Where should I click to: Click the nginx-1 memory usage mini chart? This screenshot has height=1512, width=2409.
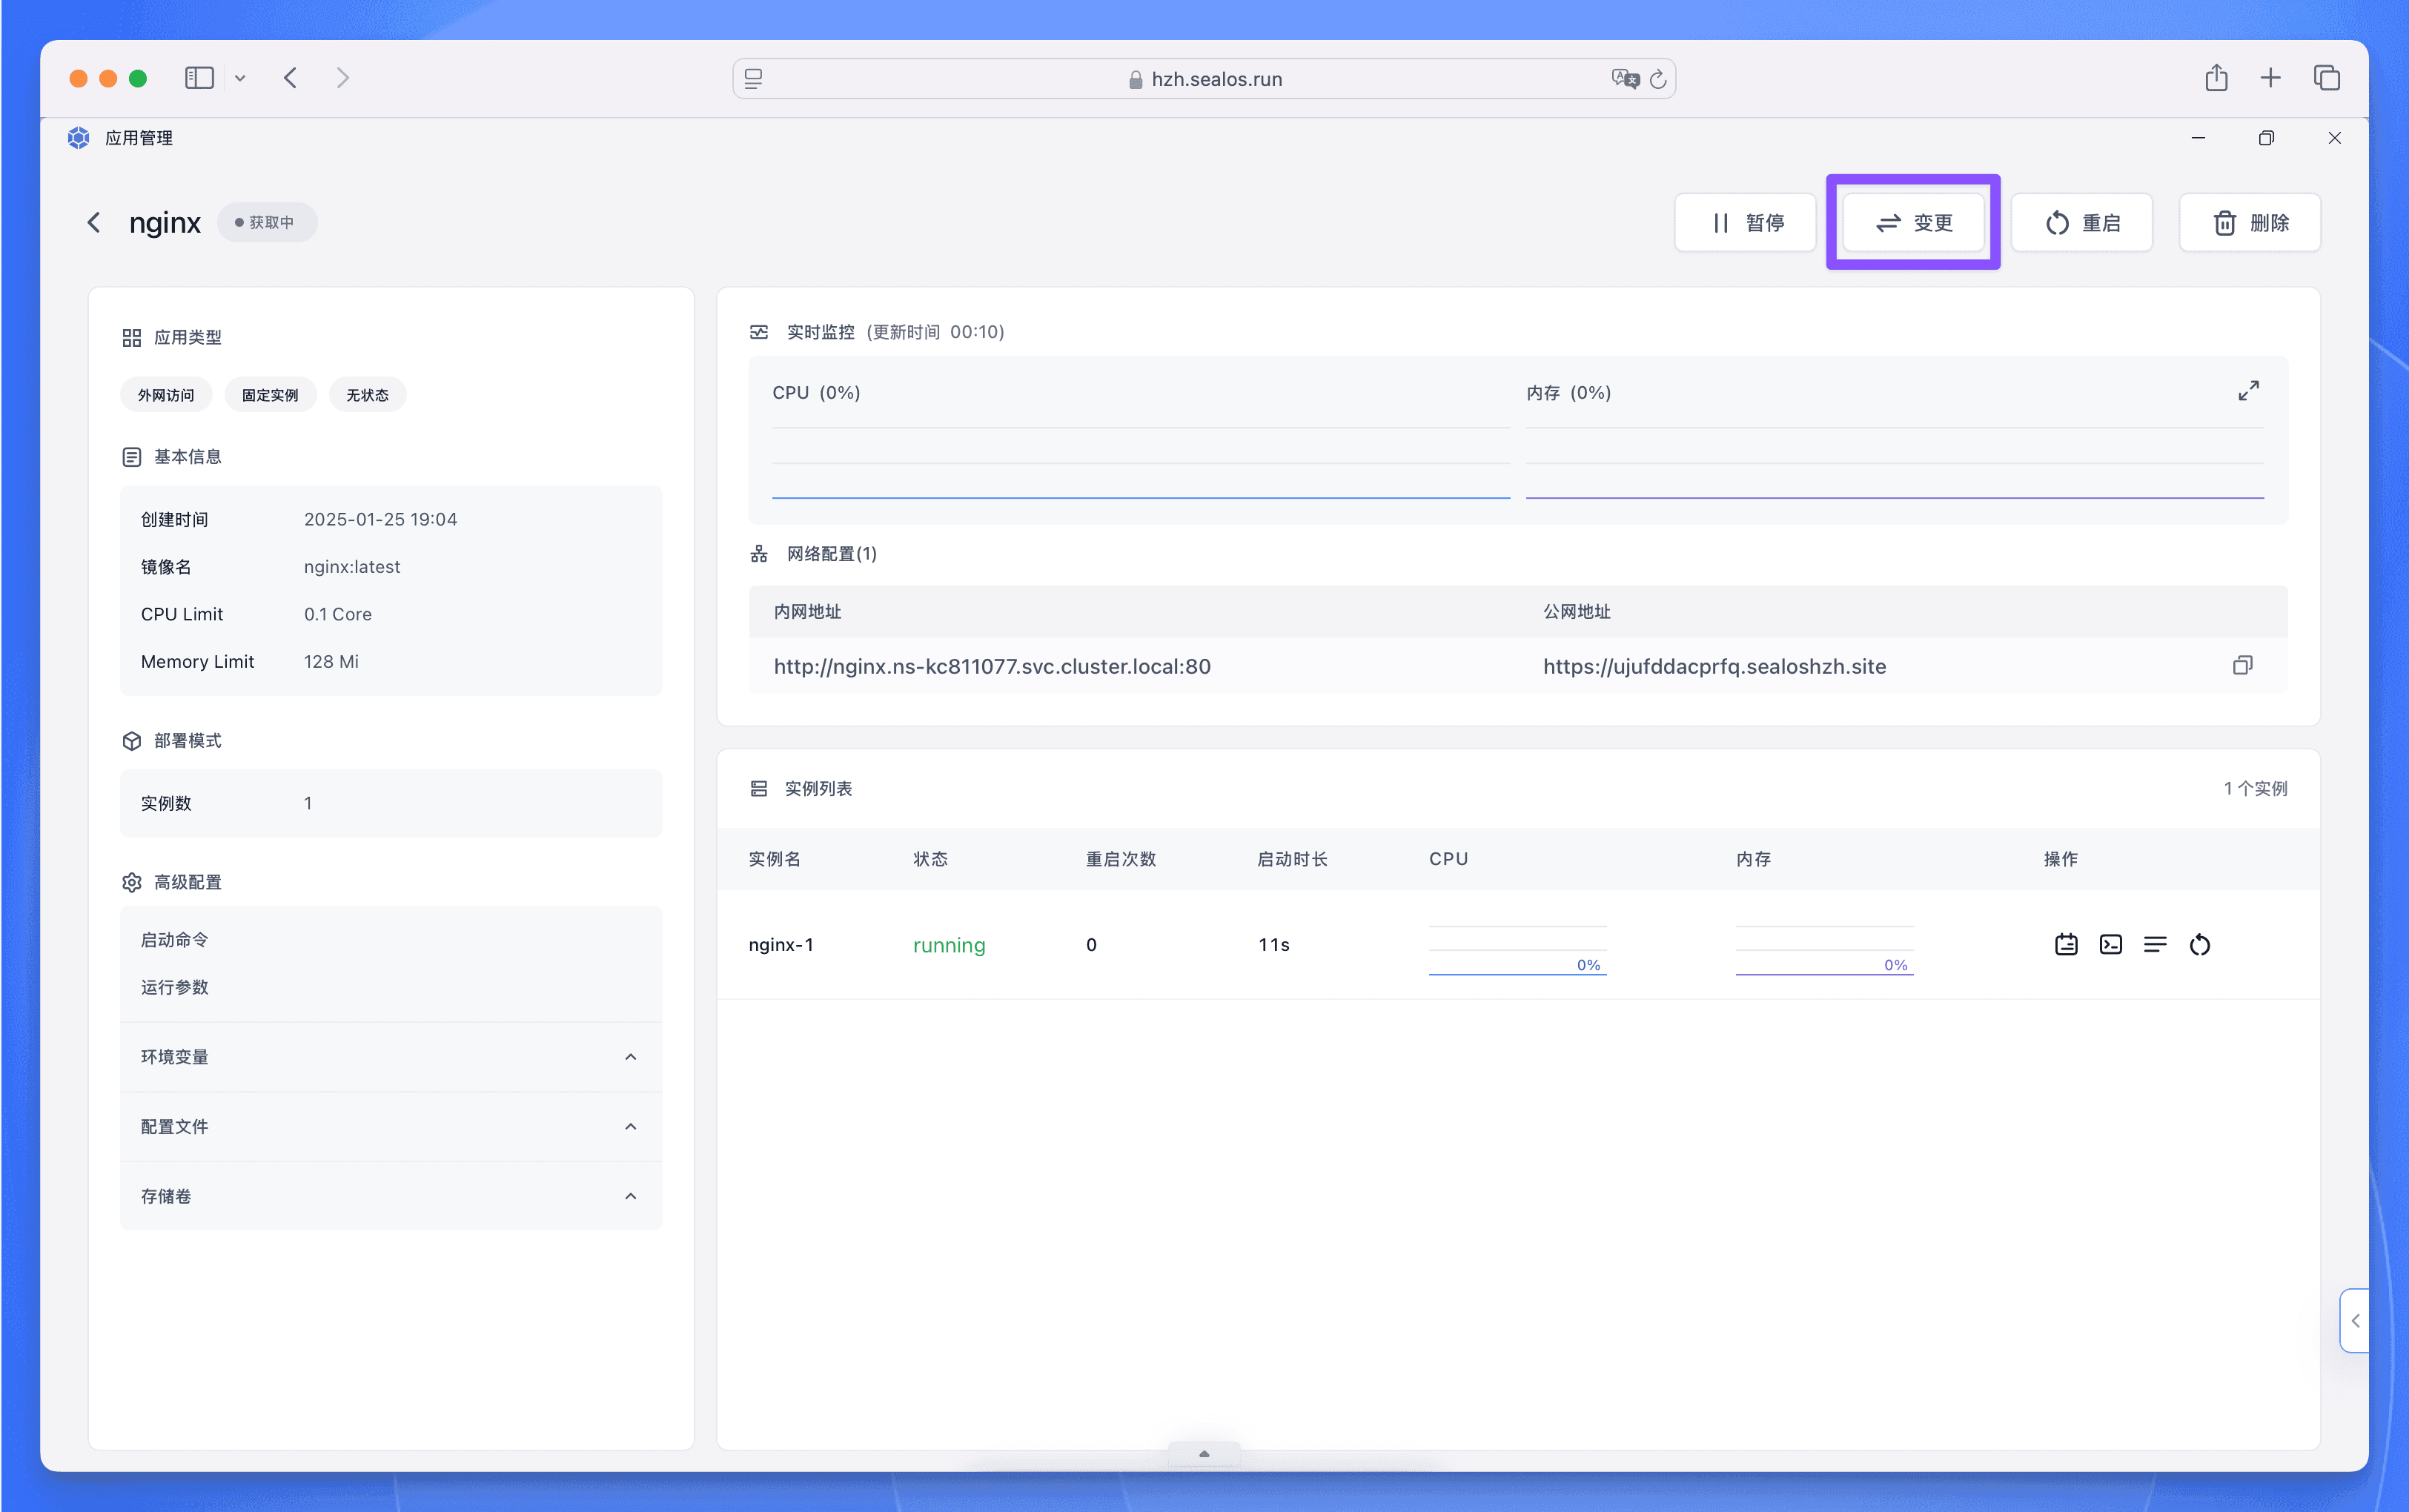(x=1824, y=949)
